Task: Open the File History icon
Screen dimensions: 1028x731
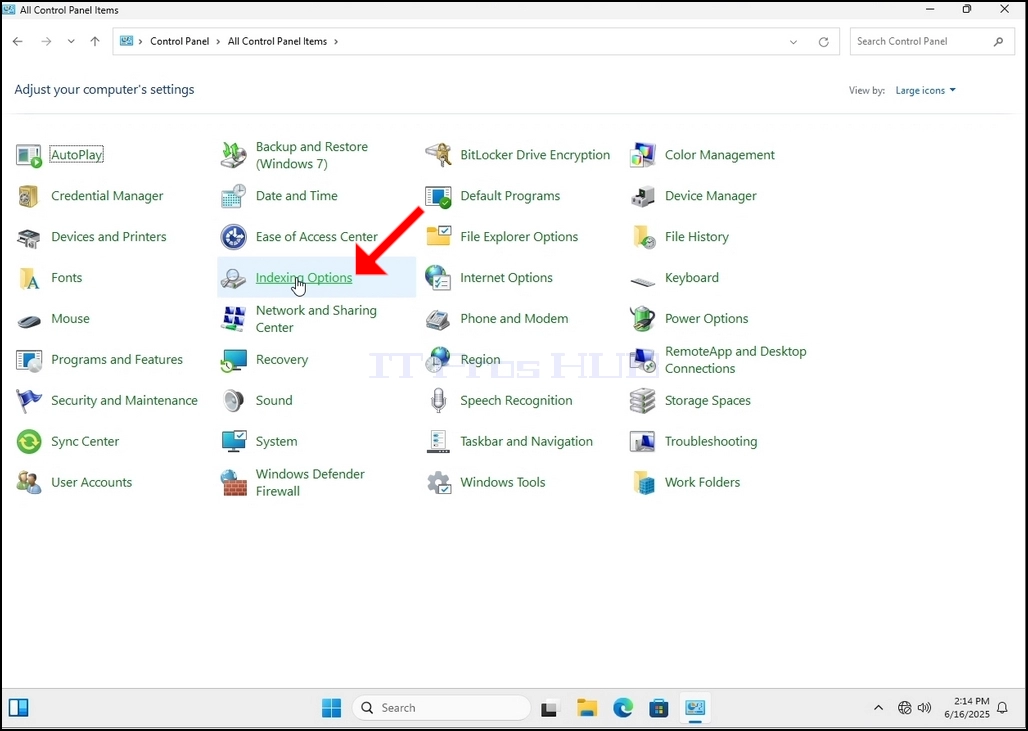Action: [x=642, y=237]
